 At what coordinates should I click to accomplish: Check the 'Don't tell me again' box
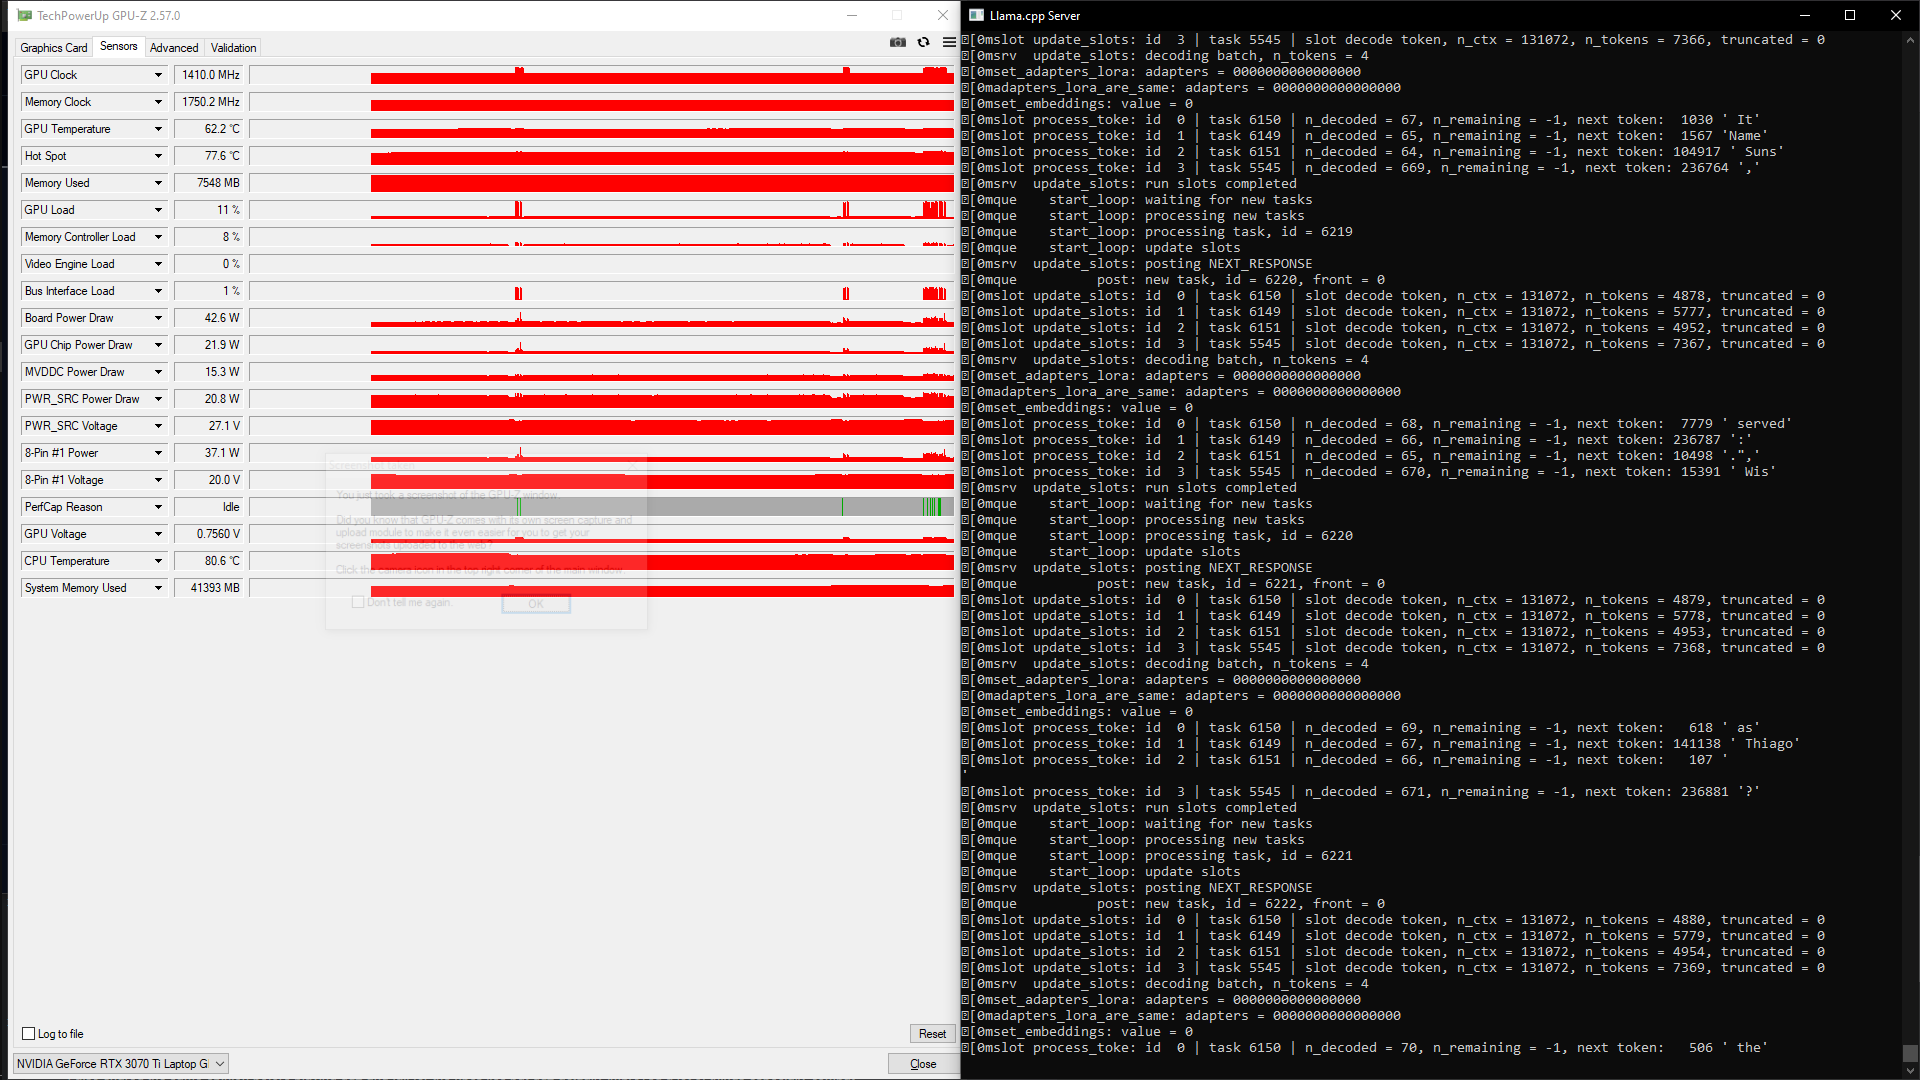[358, 602]
